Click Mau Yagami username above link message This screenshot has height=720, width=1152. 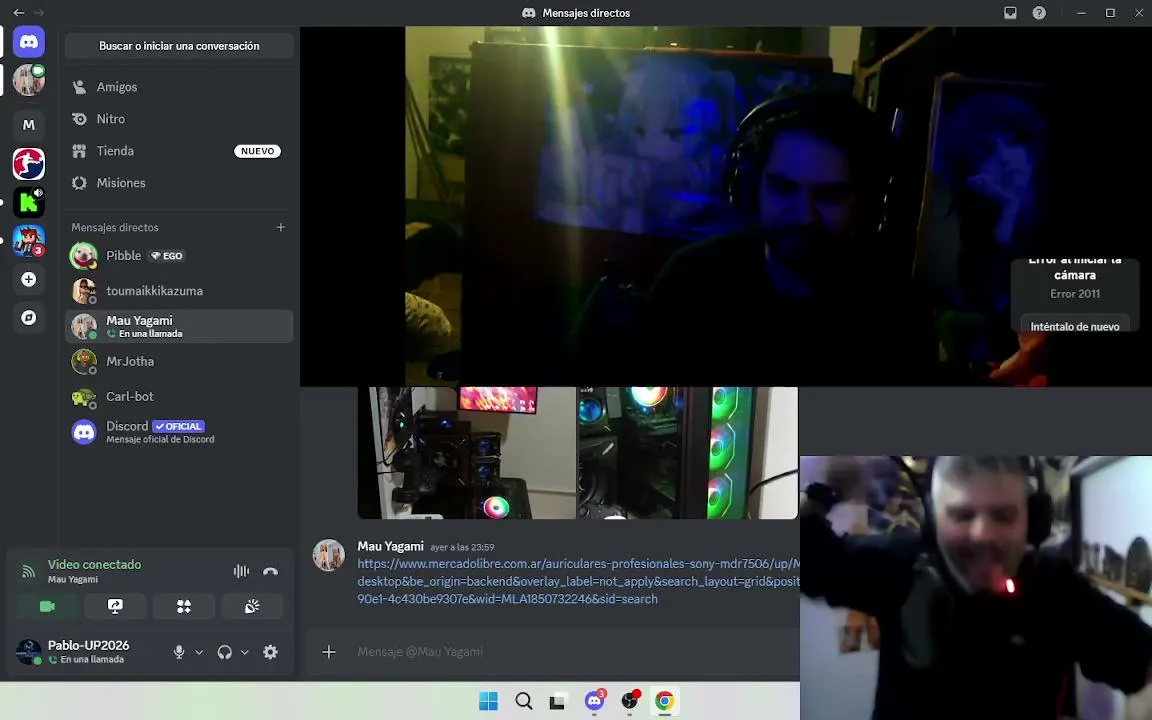(390, 546)
